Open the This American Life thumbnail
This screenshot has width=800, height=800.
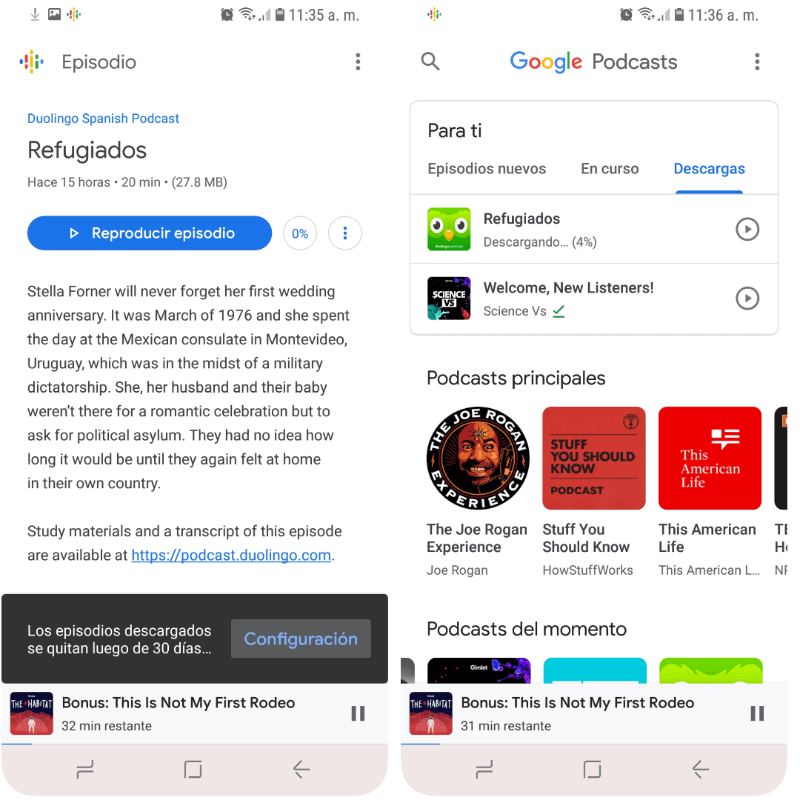pyautogui.click(x=710, y=458)
